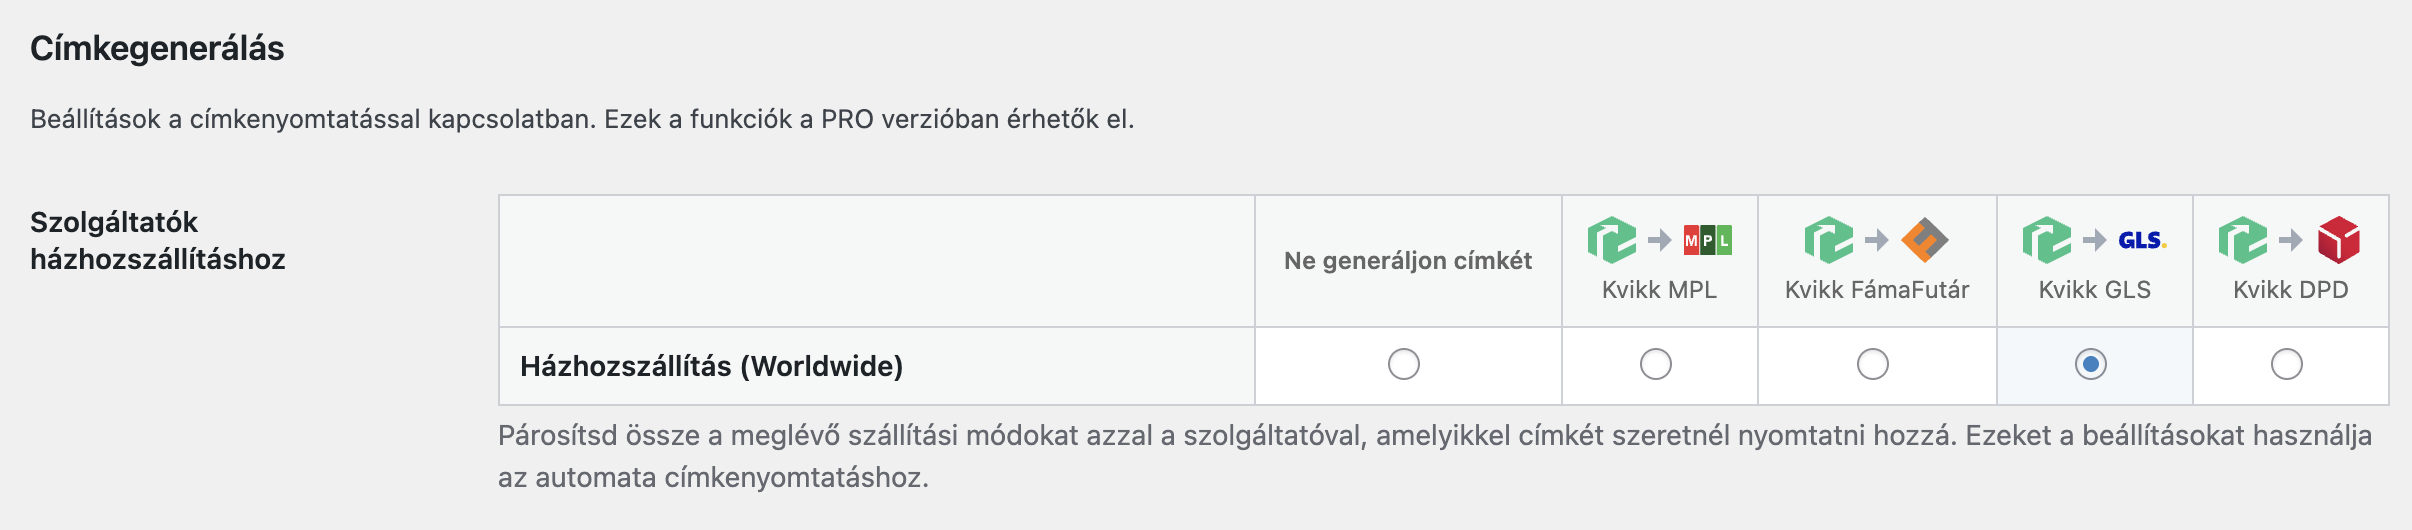
Task: Click the green Kvikk logo above Kvikk GLS
Action: click(x=2047, y=240)
